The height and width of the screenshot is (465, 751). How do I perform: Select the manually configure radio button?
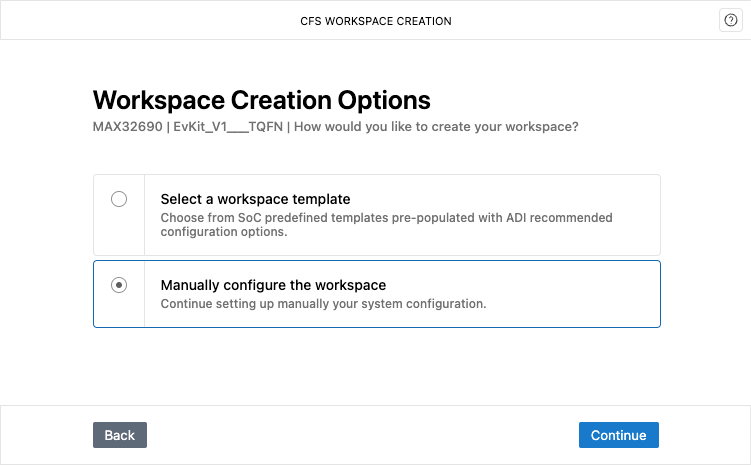[x=119, y=285]
